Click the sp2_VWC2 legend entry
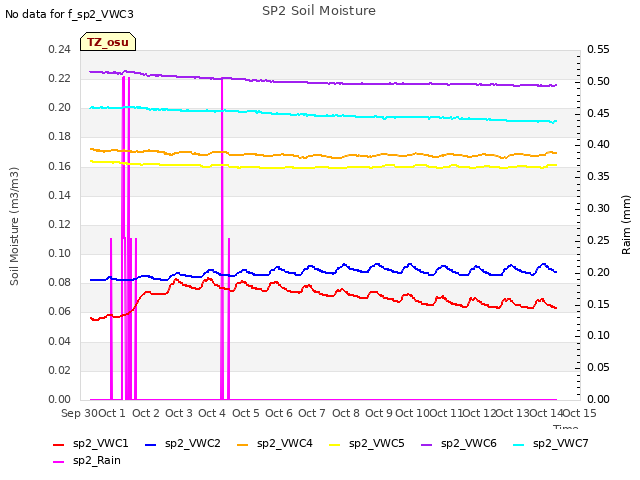This screenshot has height=480, width=640. pyautogui.click(x=182, y=444)
